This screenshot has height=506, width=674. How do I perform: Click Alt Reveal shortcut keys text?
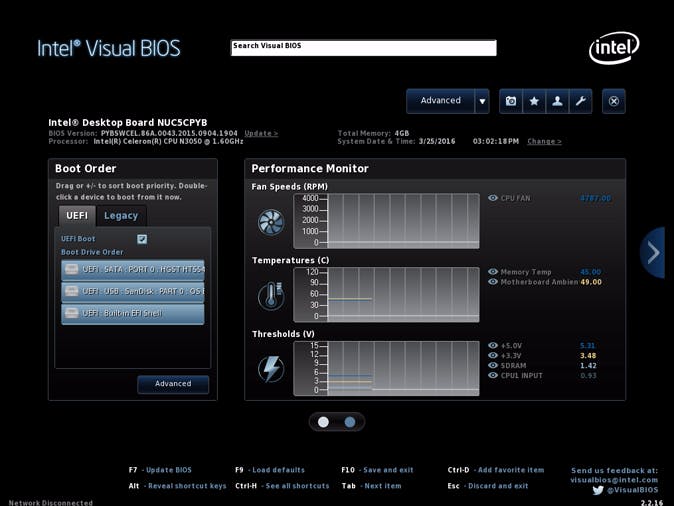click(177, 486)
